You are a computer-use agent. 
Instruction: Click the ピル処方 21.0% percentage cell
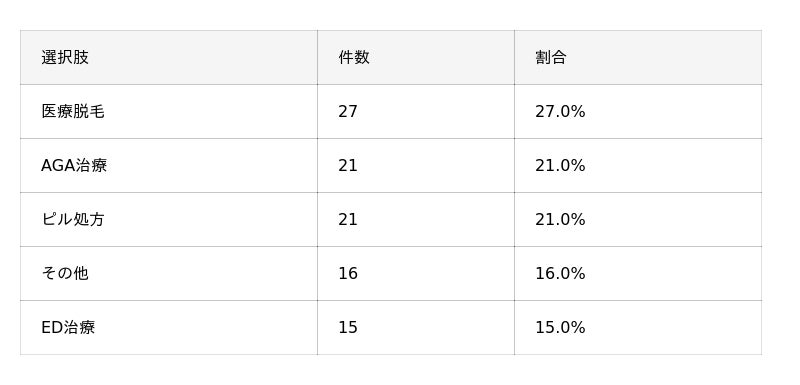638,219
